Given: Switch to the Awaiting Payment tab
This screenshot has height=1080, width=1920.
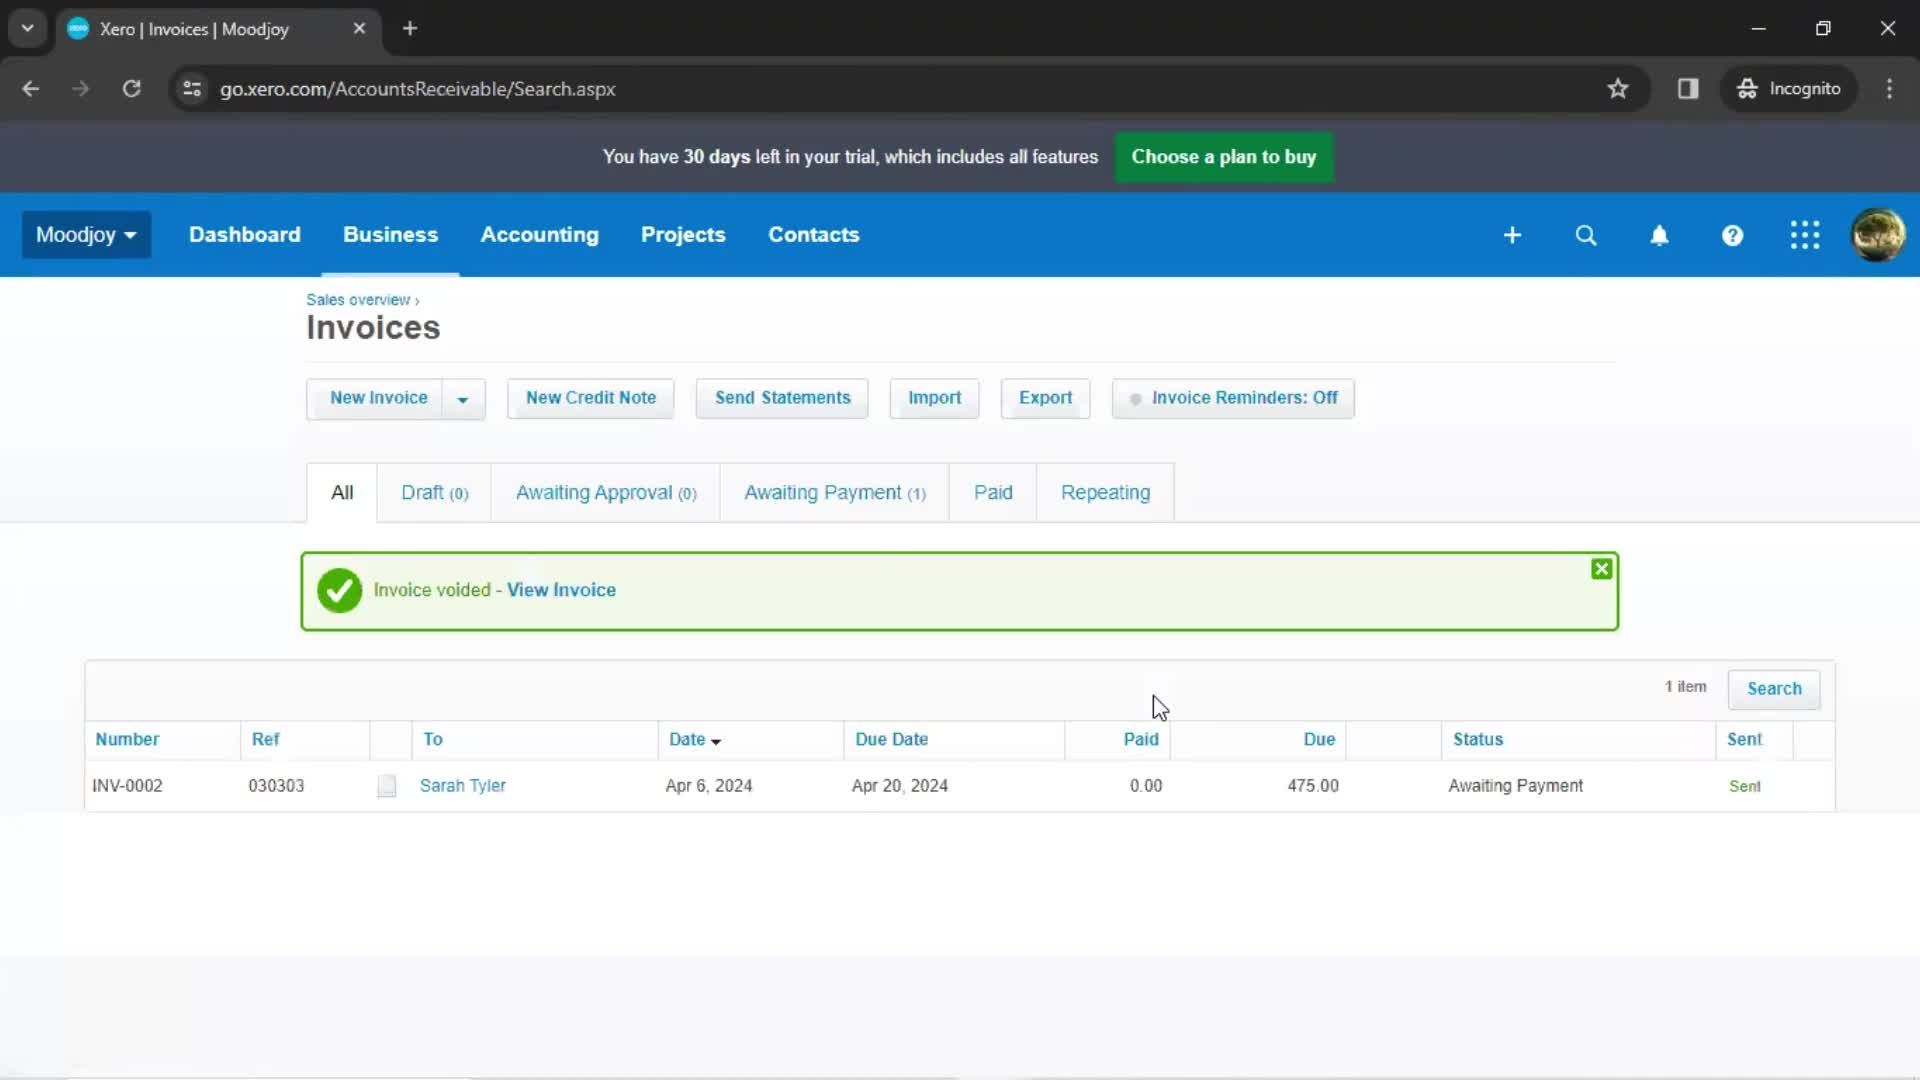Looking at the screenshot, I should click(834, 493).
